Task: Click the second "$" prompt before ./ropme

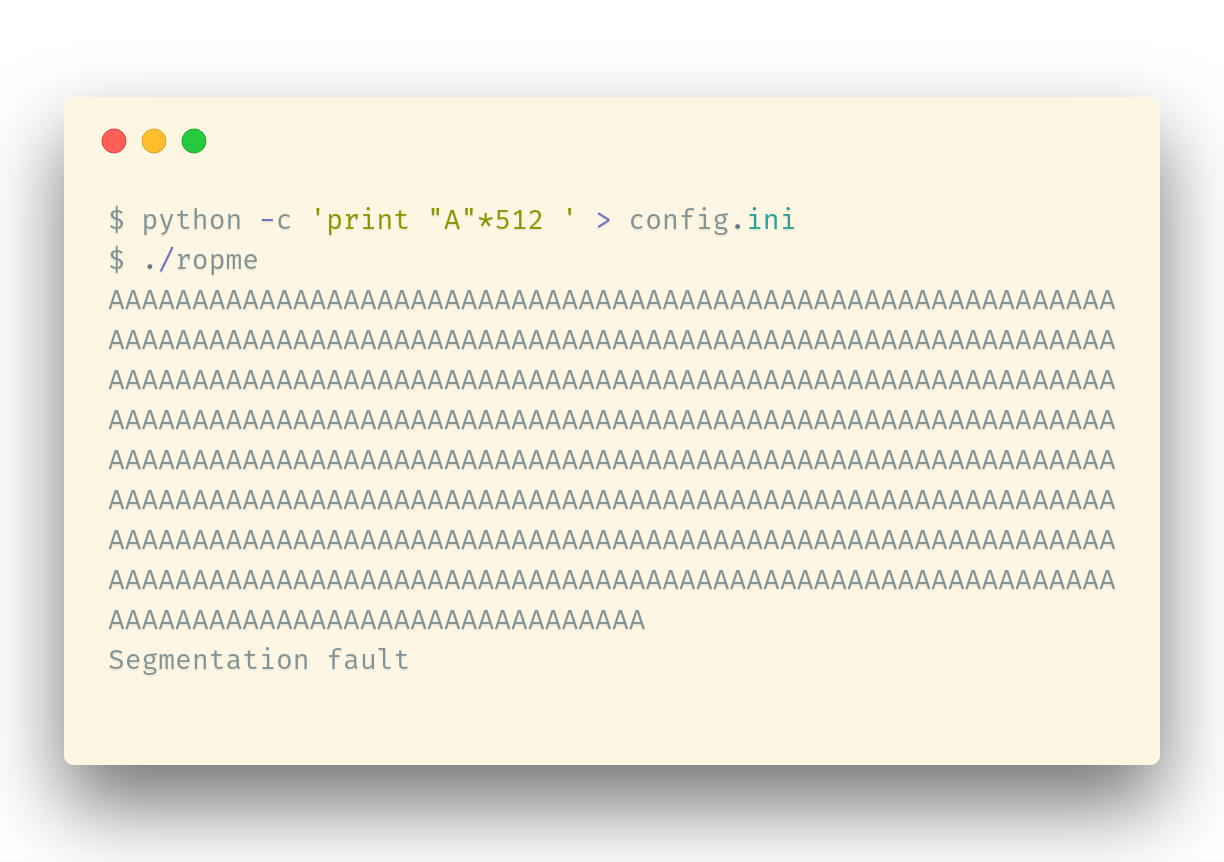Action: (117, 260)
